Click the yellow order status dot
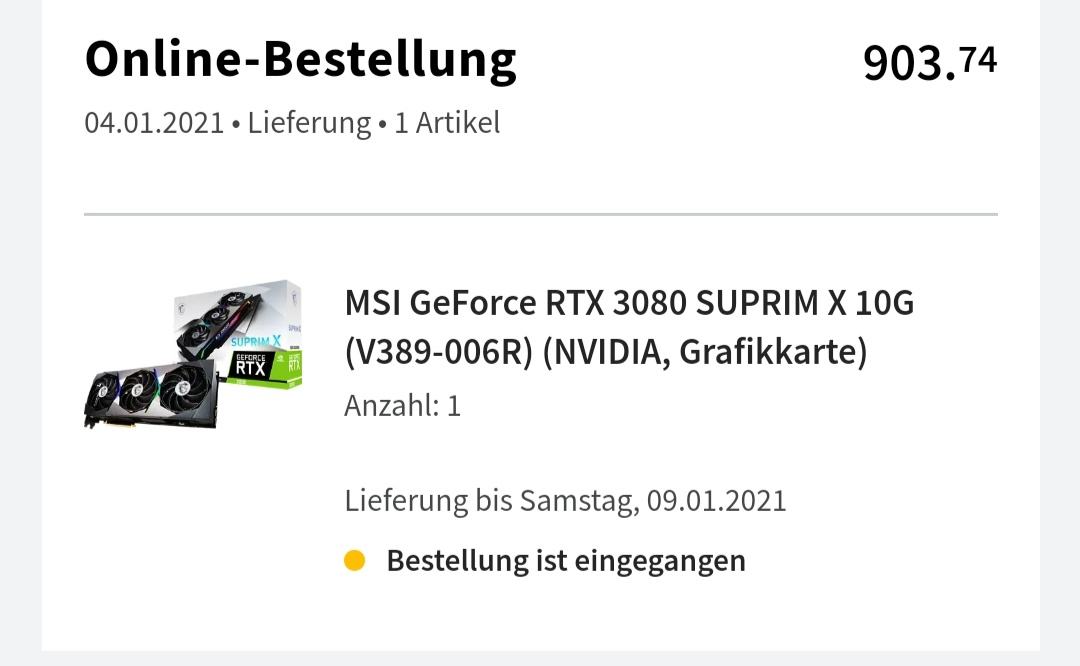 pyautogui.click(x=354, y=561)
